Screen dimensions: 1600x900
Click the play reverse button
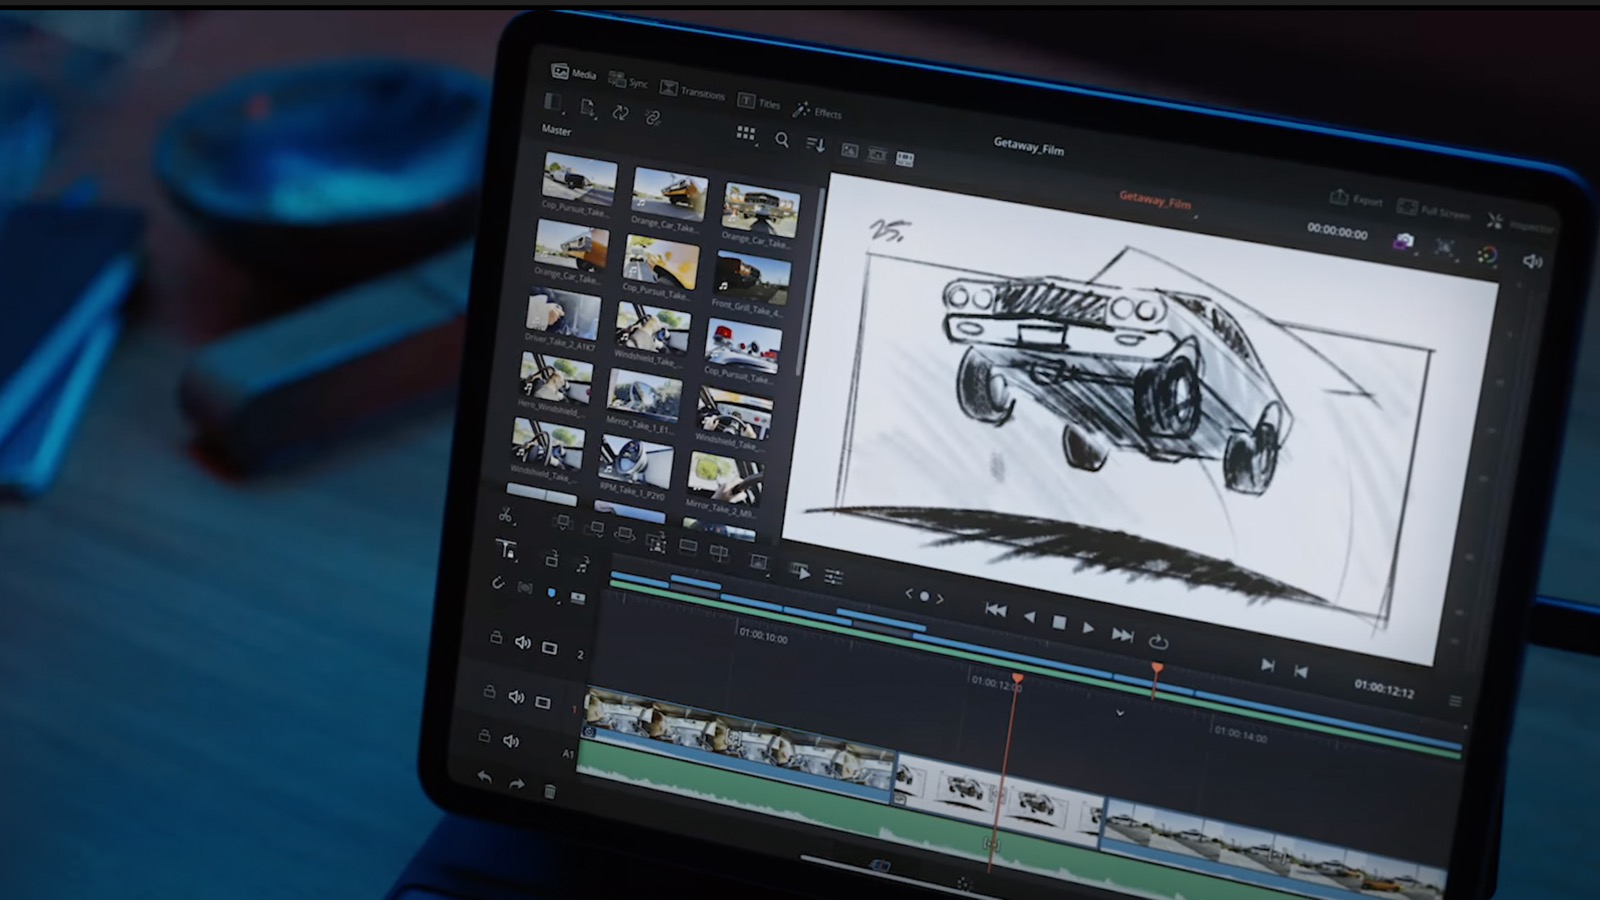coord(1029,617)
